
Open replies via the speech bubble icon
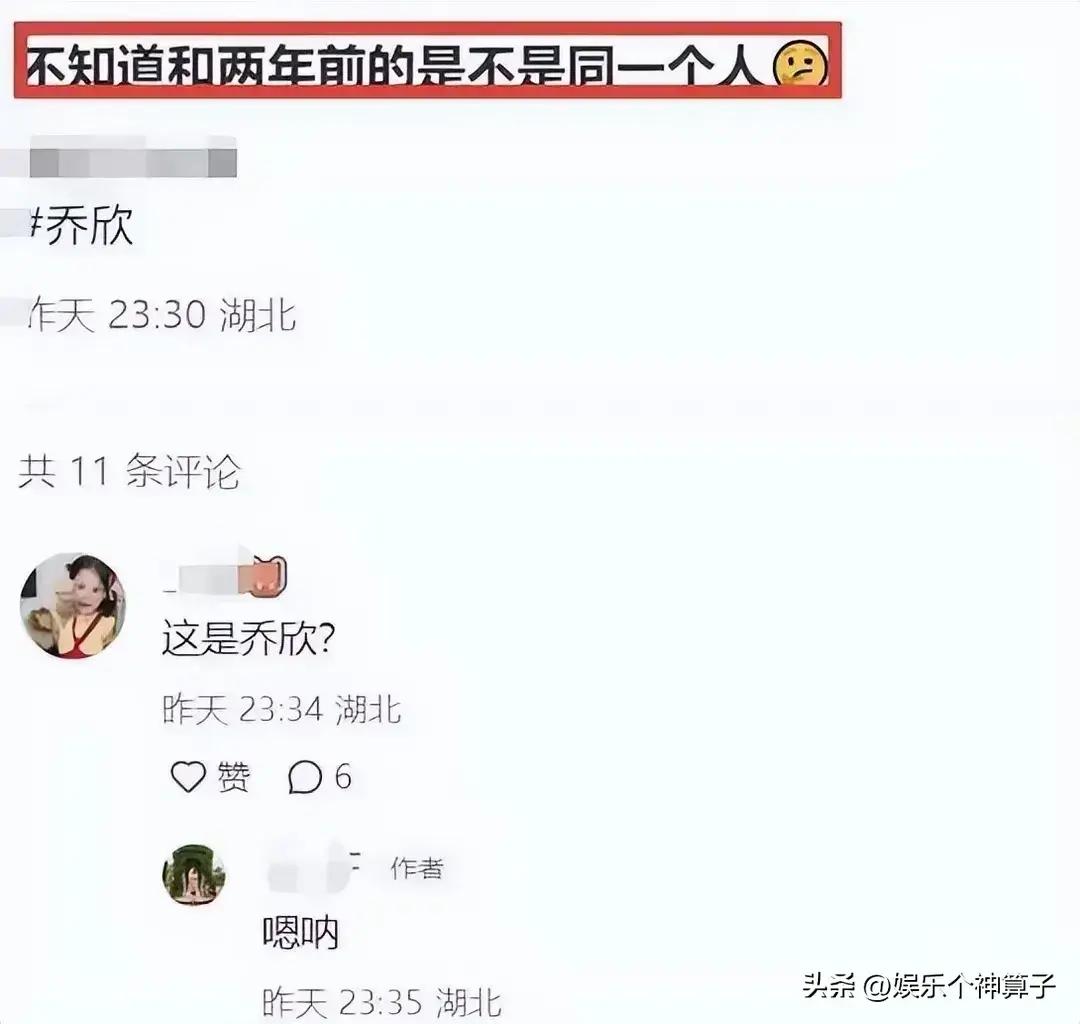304,777
